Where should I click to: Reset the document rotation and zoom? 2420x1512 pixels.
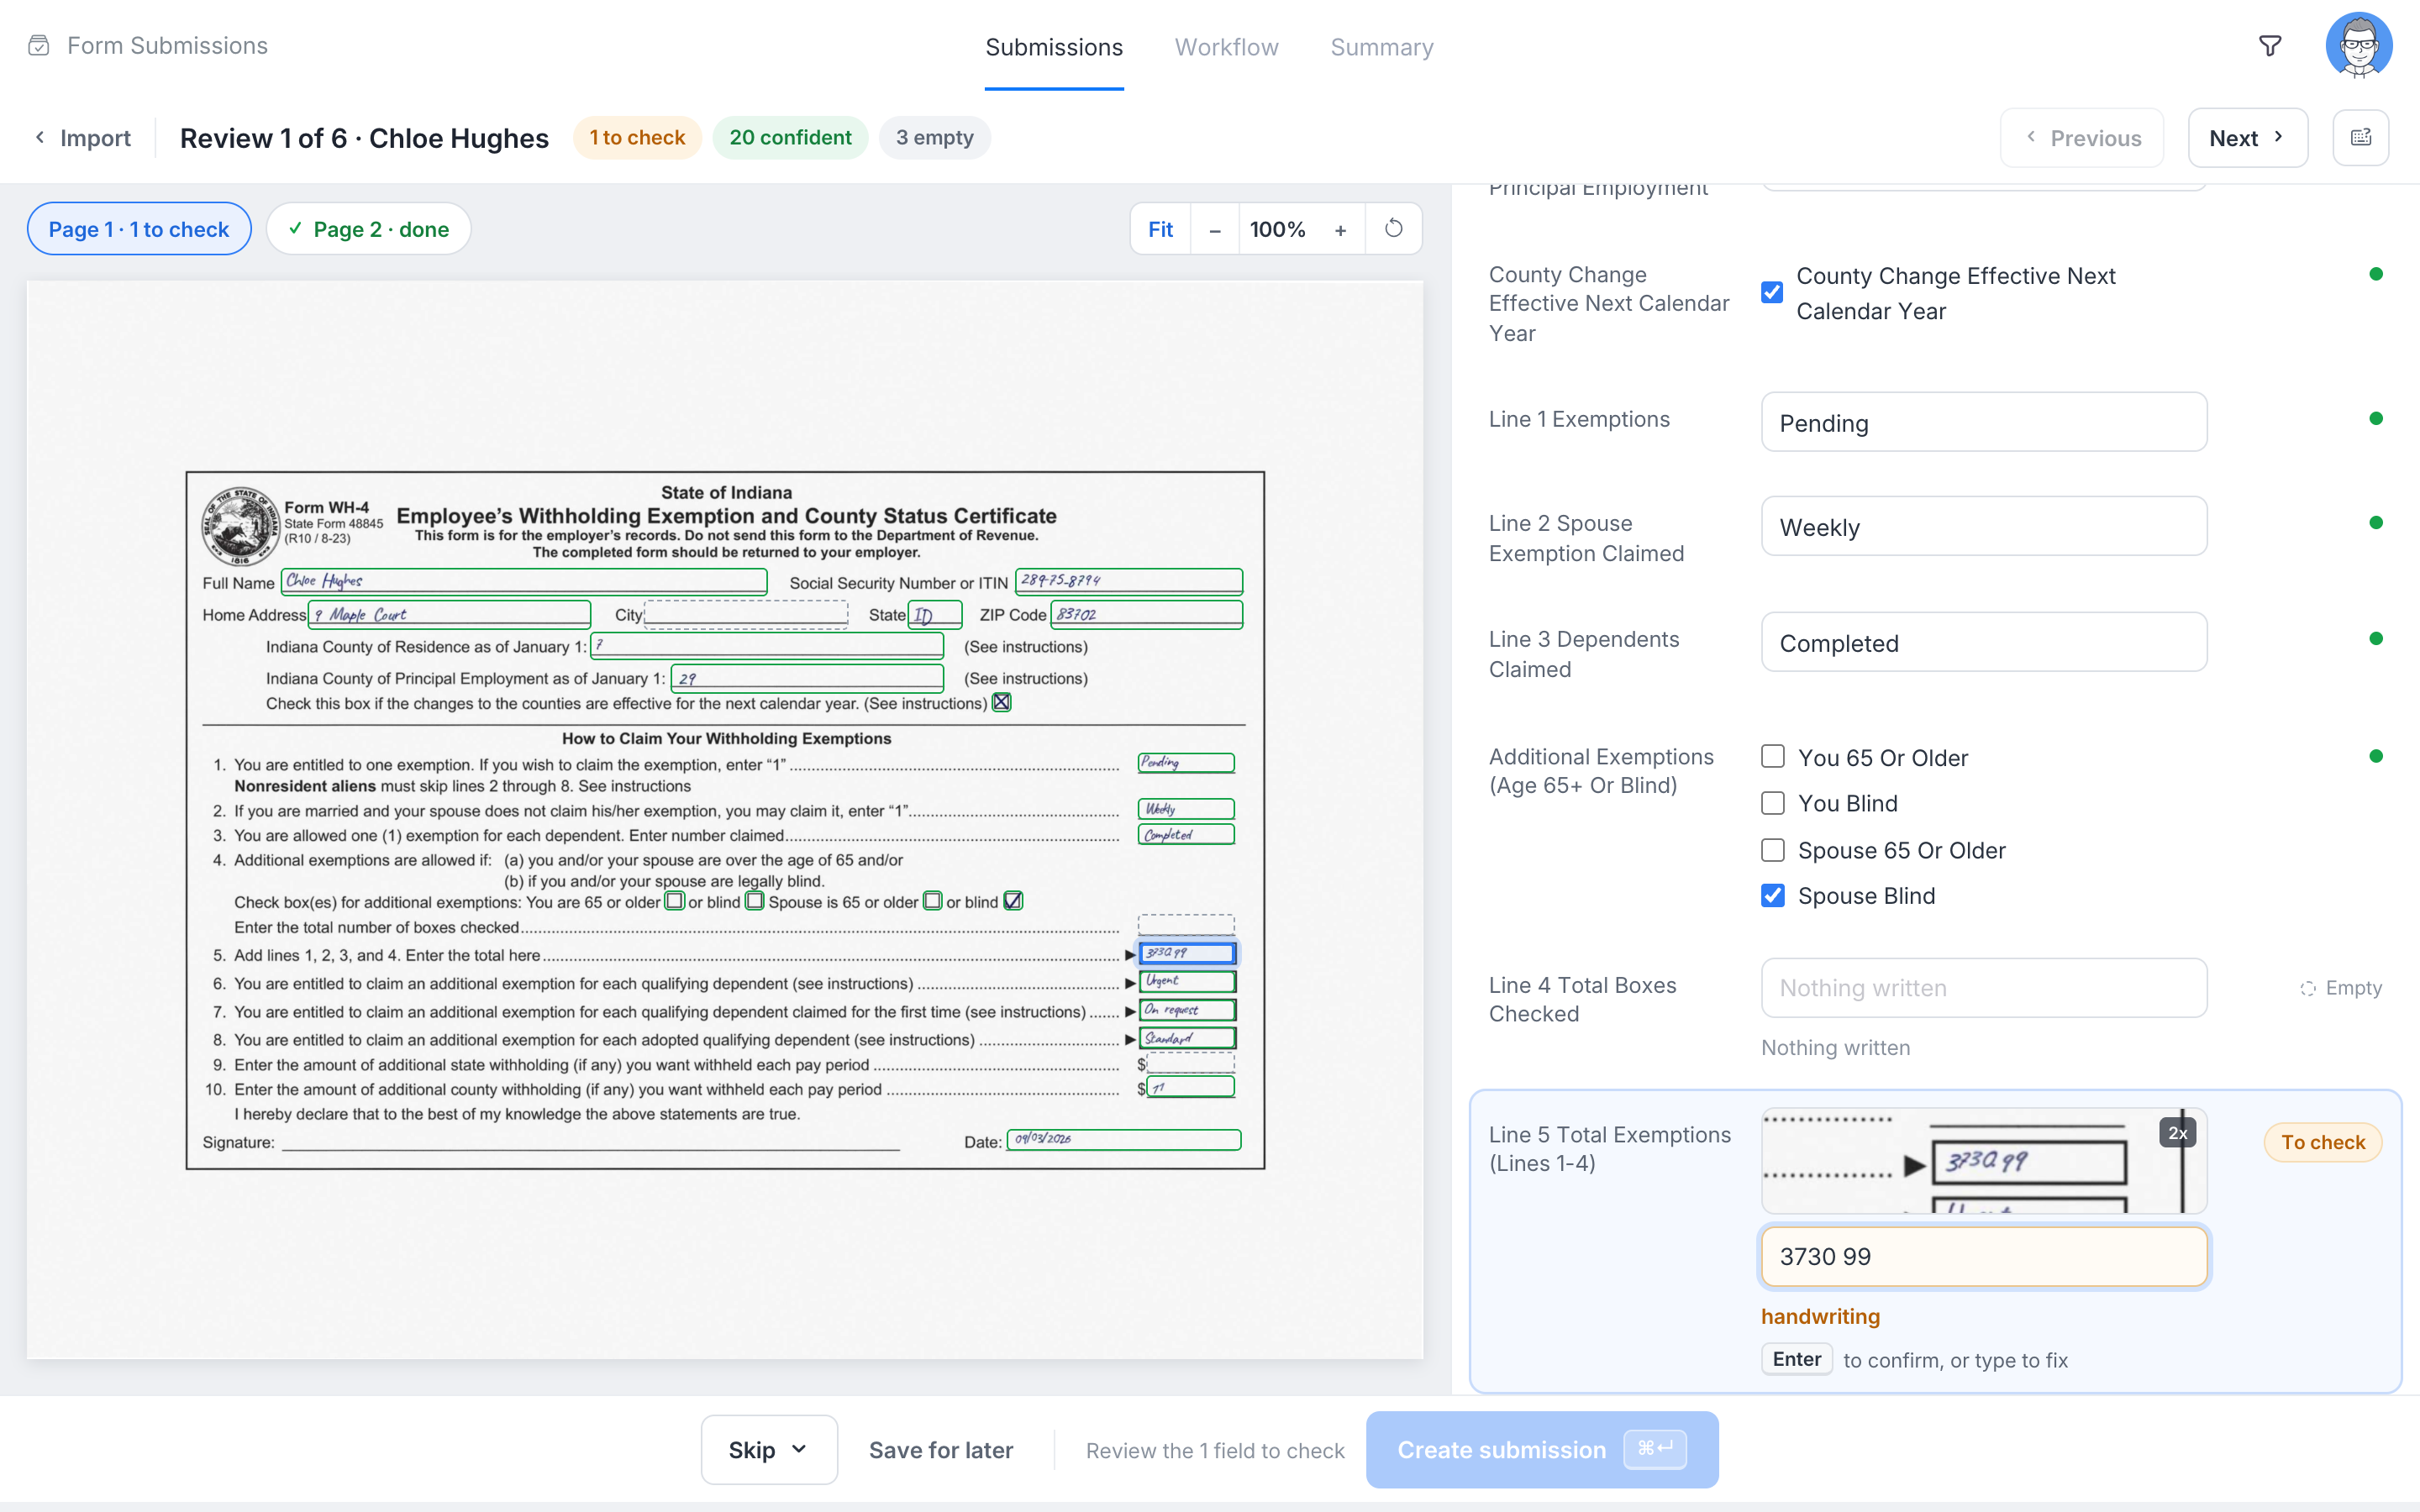[1393, 229]
